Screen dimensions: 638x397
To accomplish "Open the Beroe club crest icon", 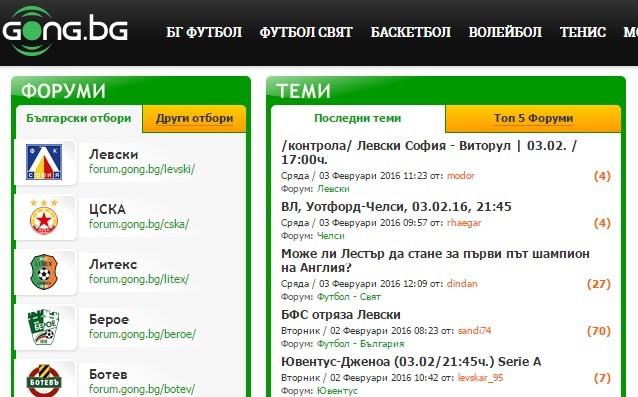I will coord(44,327).
